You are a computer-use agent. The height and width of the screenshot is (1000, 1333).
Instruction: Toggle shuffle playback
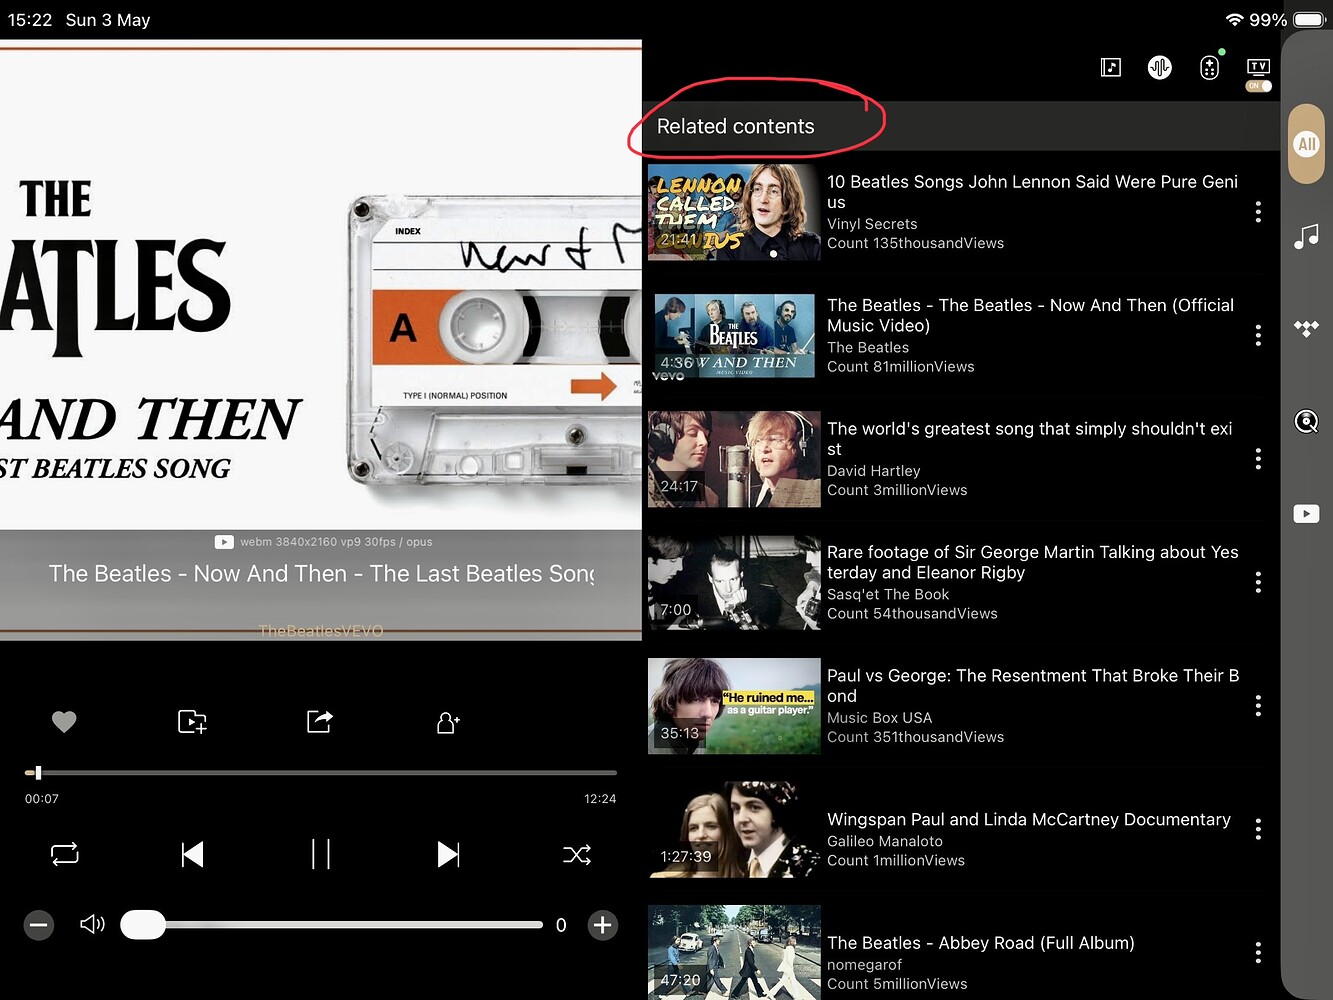[x=577, y=854]
